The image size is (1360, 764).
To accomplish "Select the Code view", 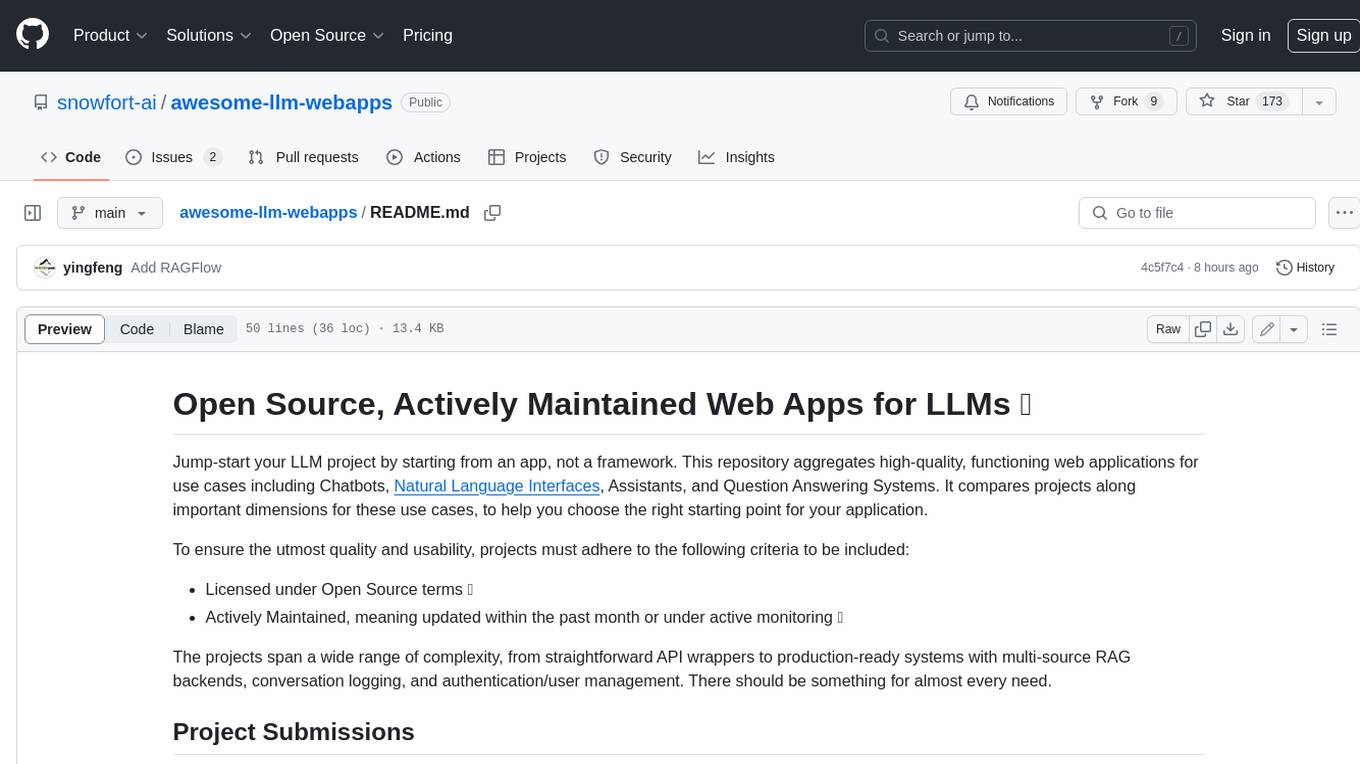I will tap(137, 329).
